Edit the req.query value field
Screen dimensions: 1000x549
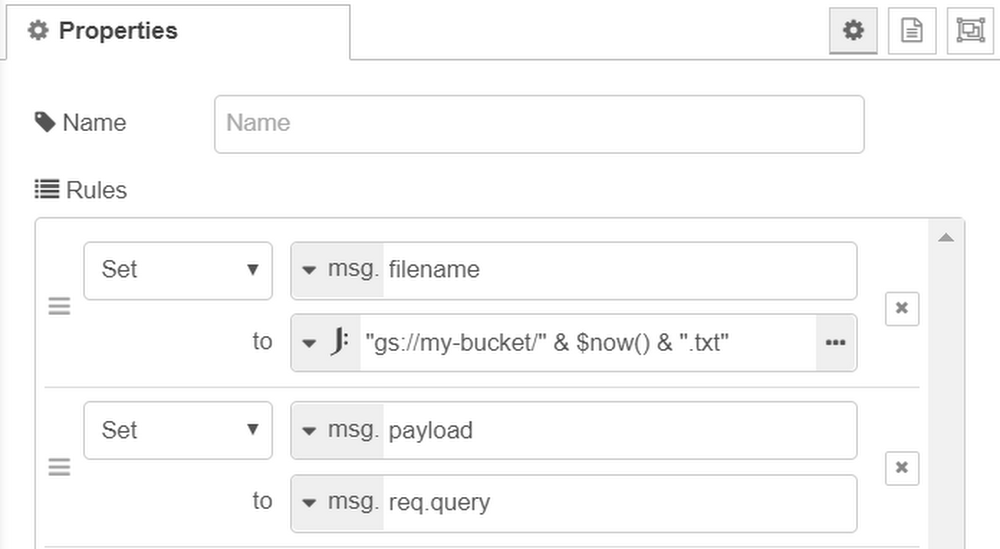[619, 502]
